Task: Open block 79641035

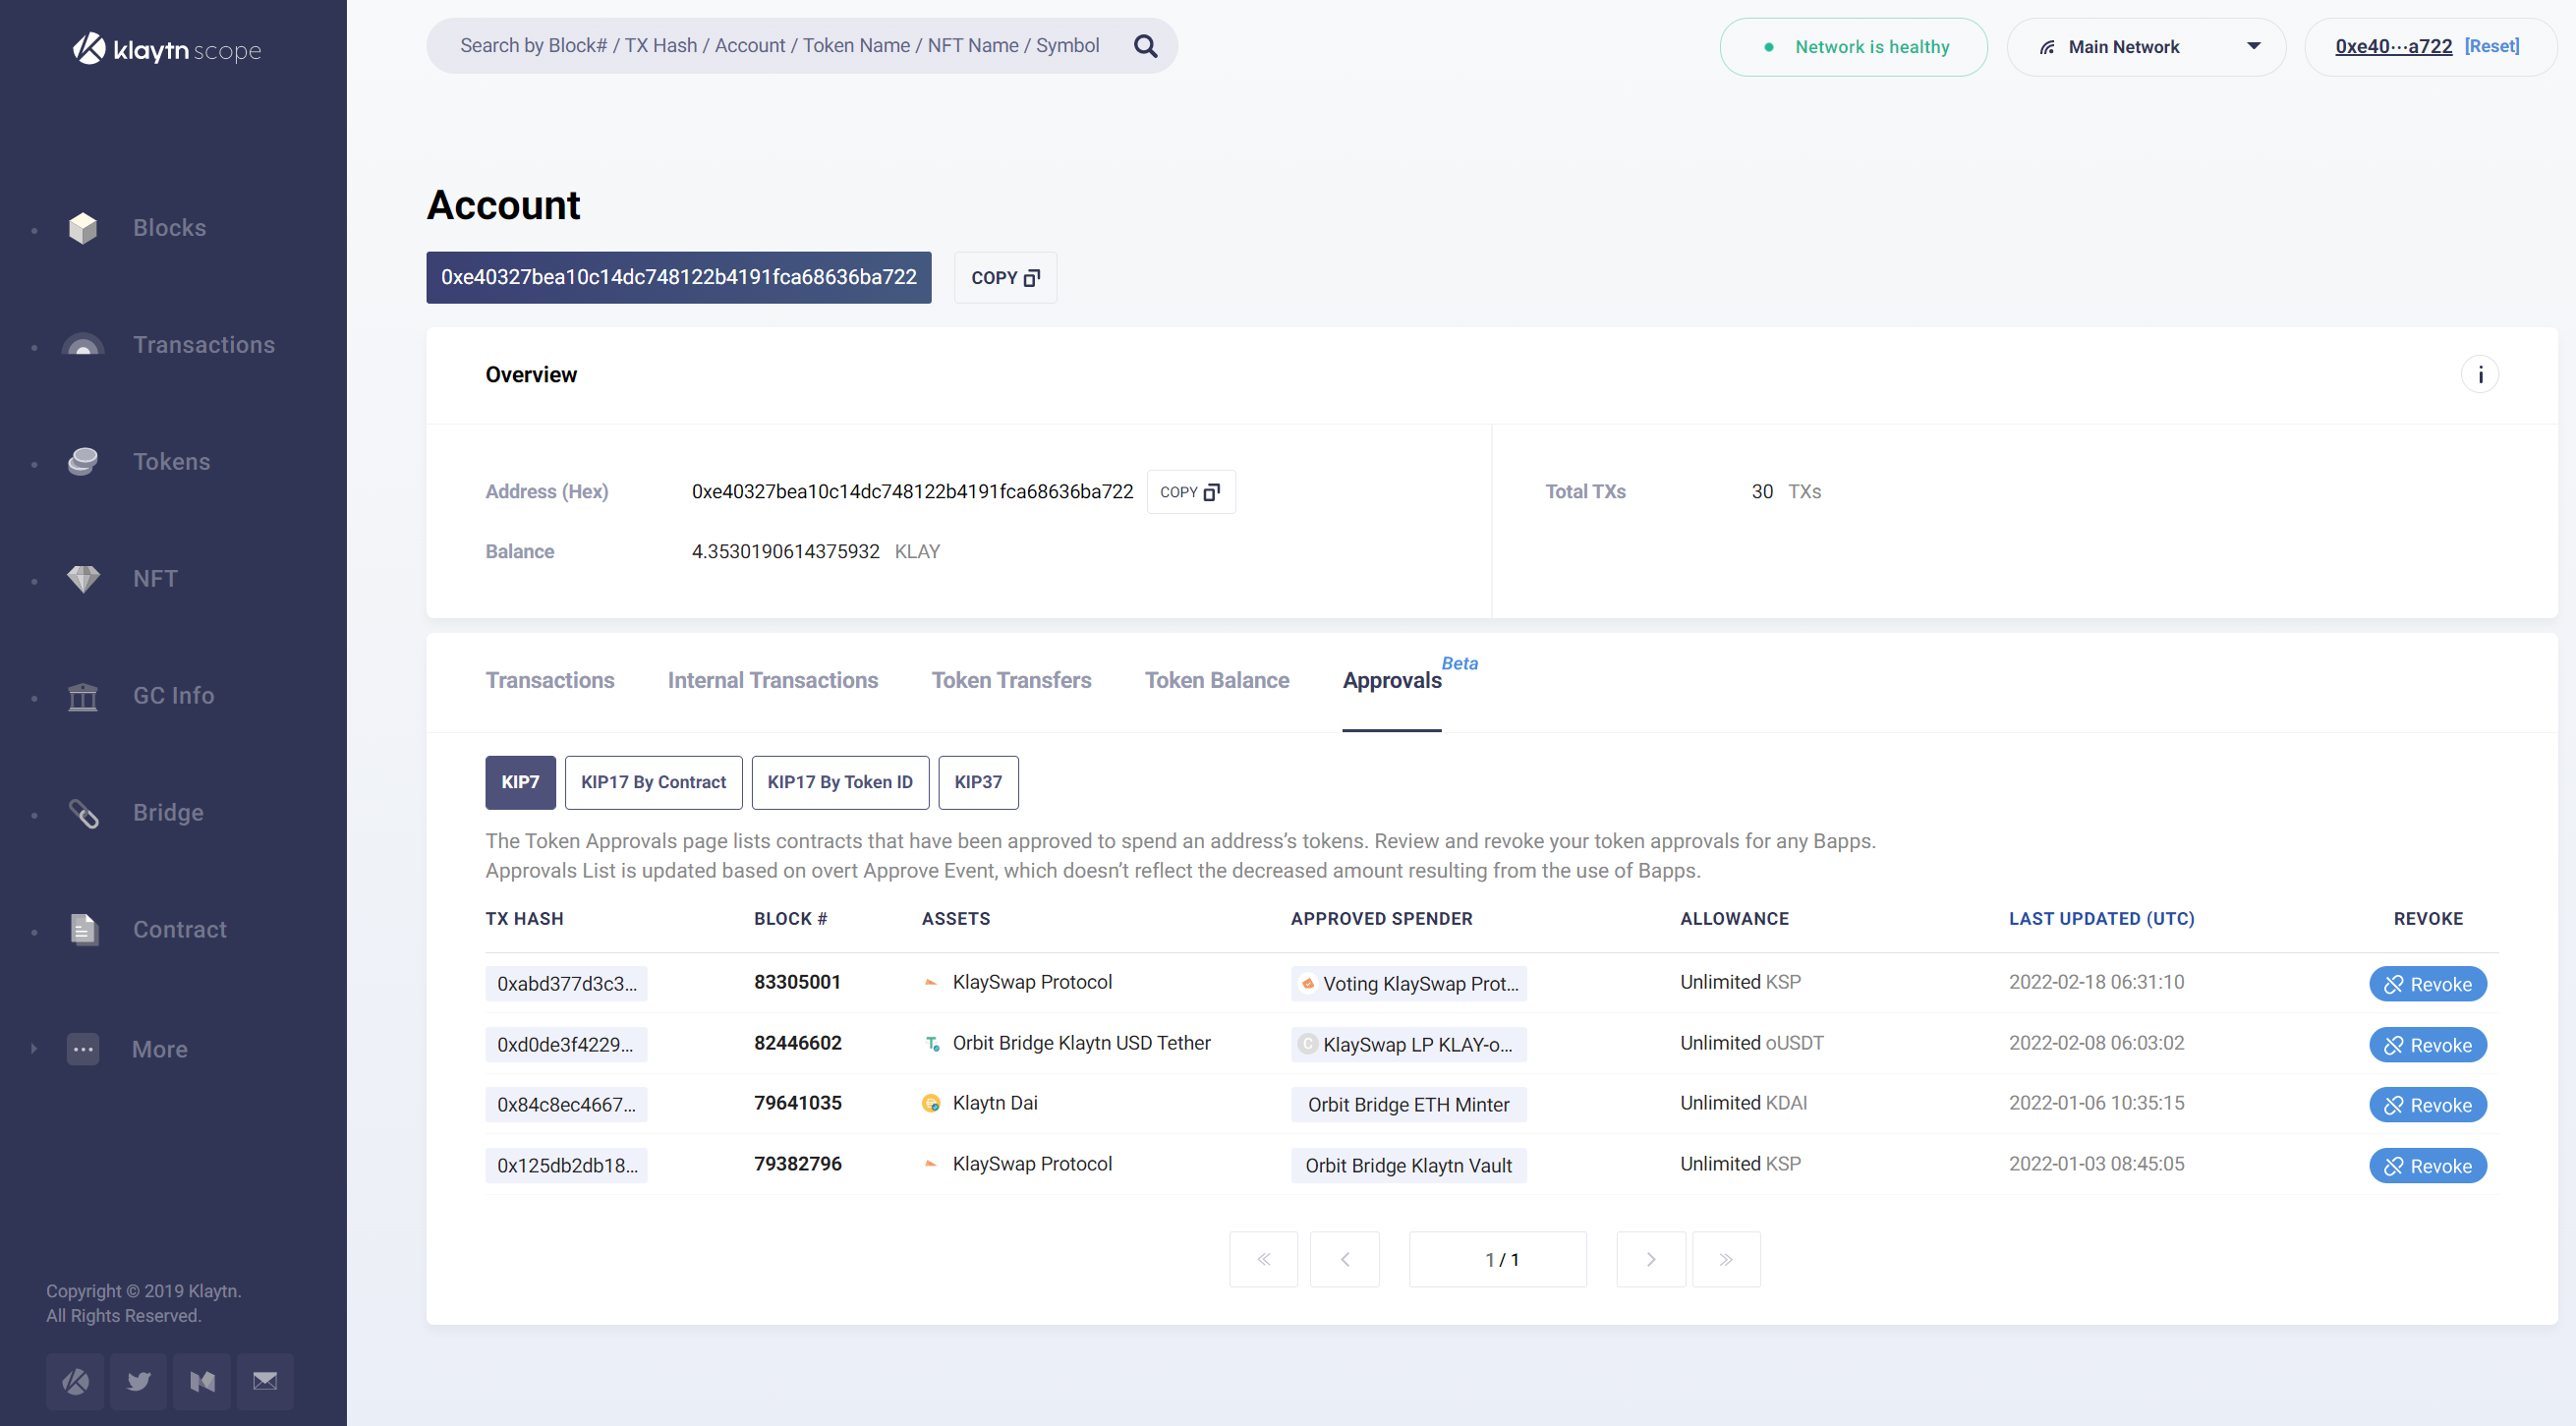Action: pos(798,1103)
